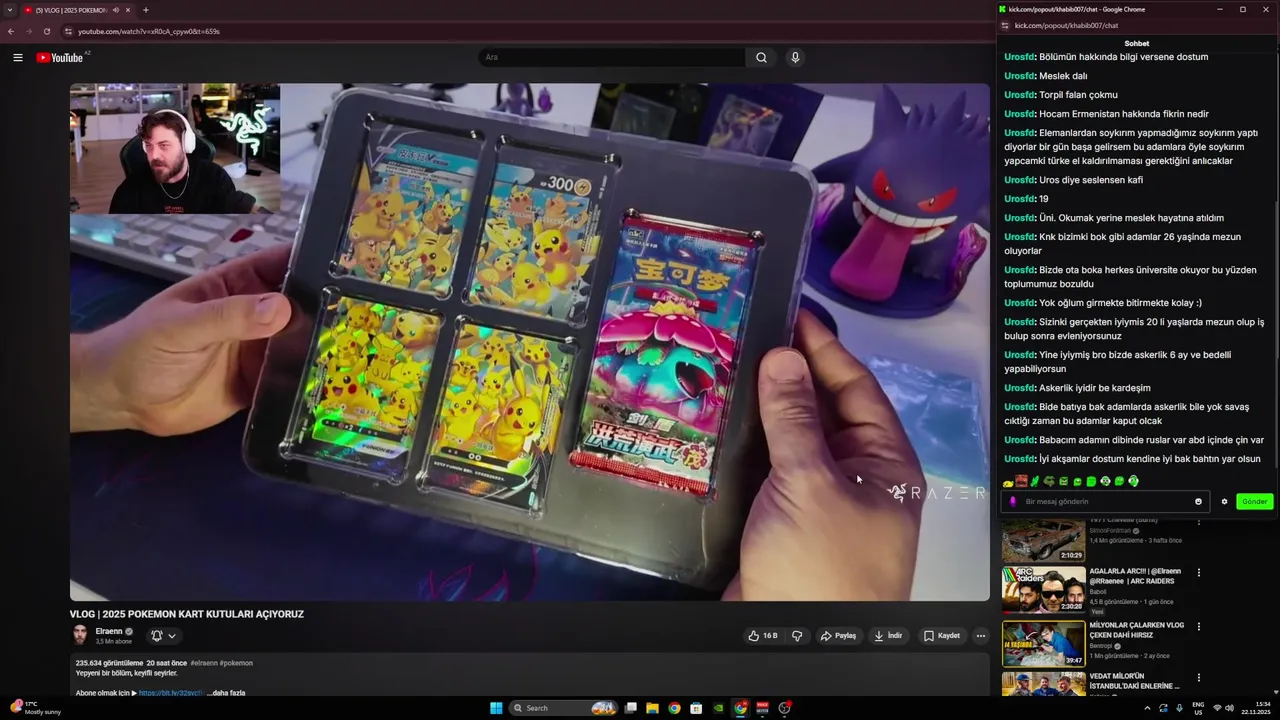This screenshot has width=1280, height=720.
Task: Click the #elraenn hashtag
Action: coord(203,663)
